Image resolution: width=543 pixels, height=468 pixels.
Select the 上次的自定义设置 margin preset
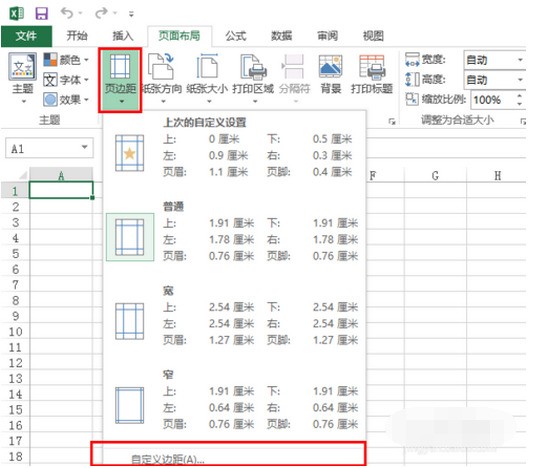(234, 147)
